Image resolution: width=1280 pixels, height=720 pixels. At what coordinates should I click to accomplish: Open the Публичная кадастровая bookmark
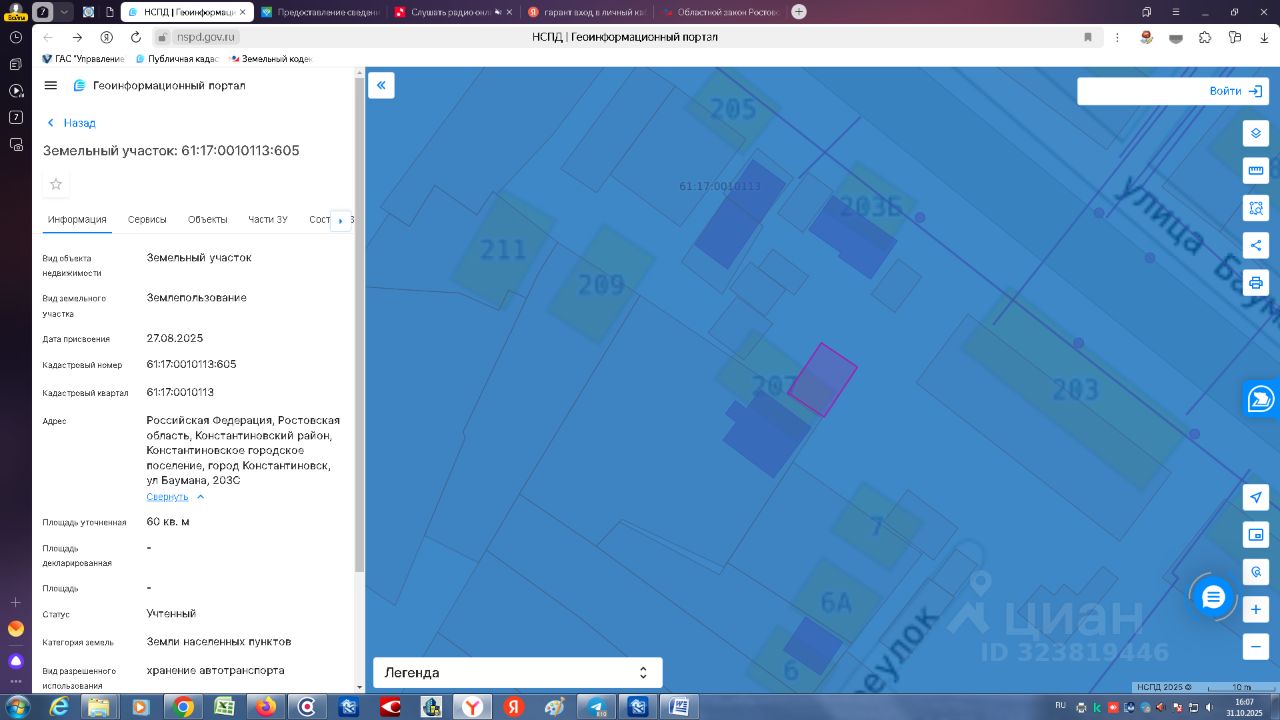click(x=176, y=59)
